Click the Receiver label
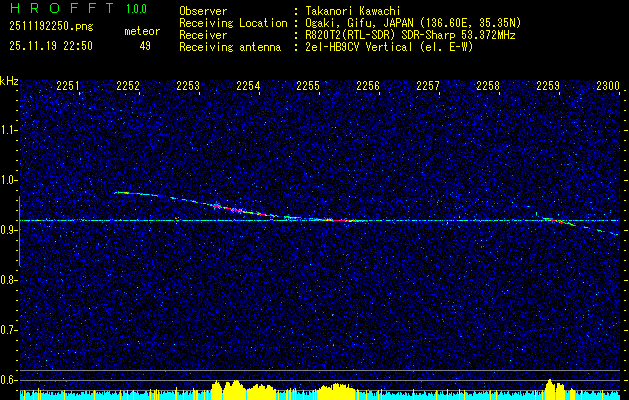 click(x=203, y=35)
